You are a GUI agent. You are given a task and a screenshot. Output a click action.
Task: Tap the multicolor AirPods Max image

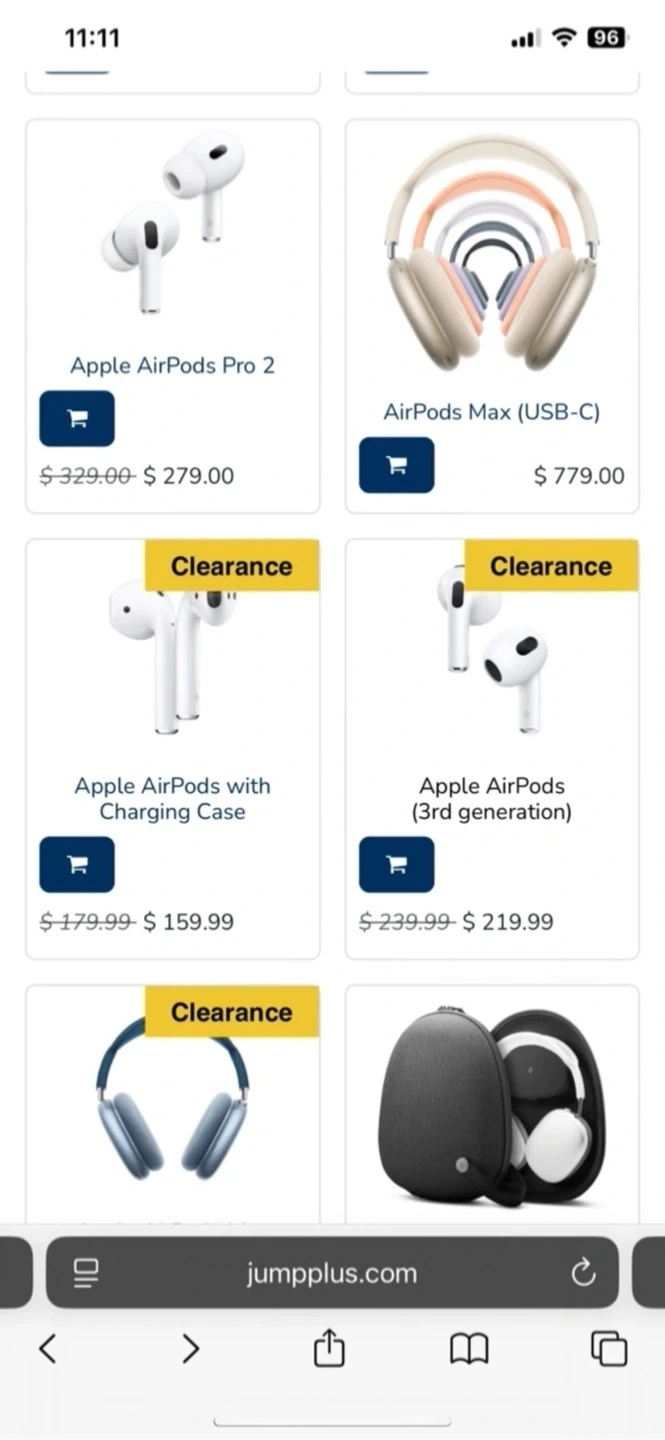pyautogui.click(x=491, y=250)
